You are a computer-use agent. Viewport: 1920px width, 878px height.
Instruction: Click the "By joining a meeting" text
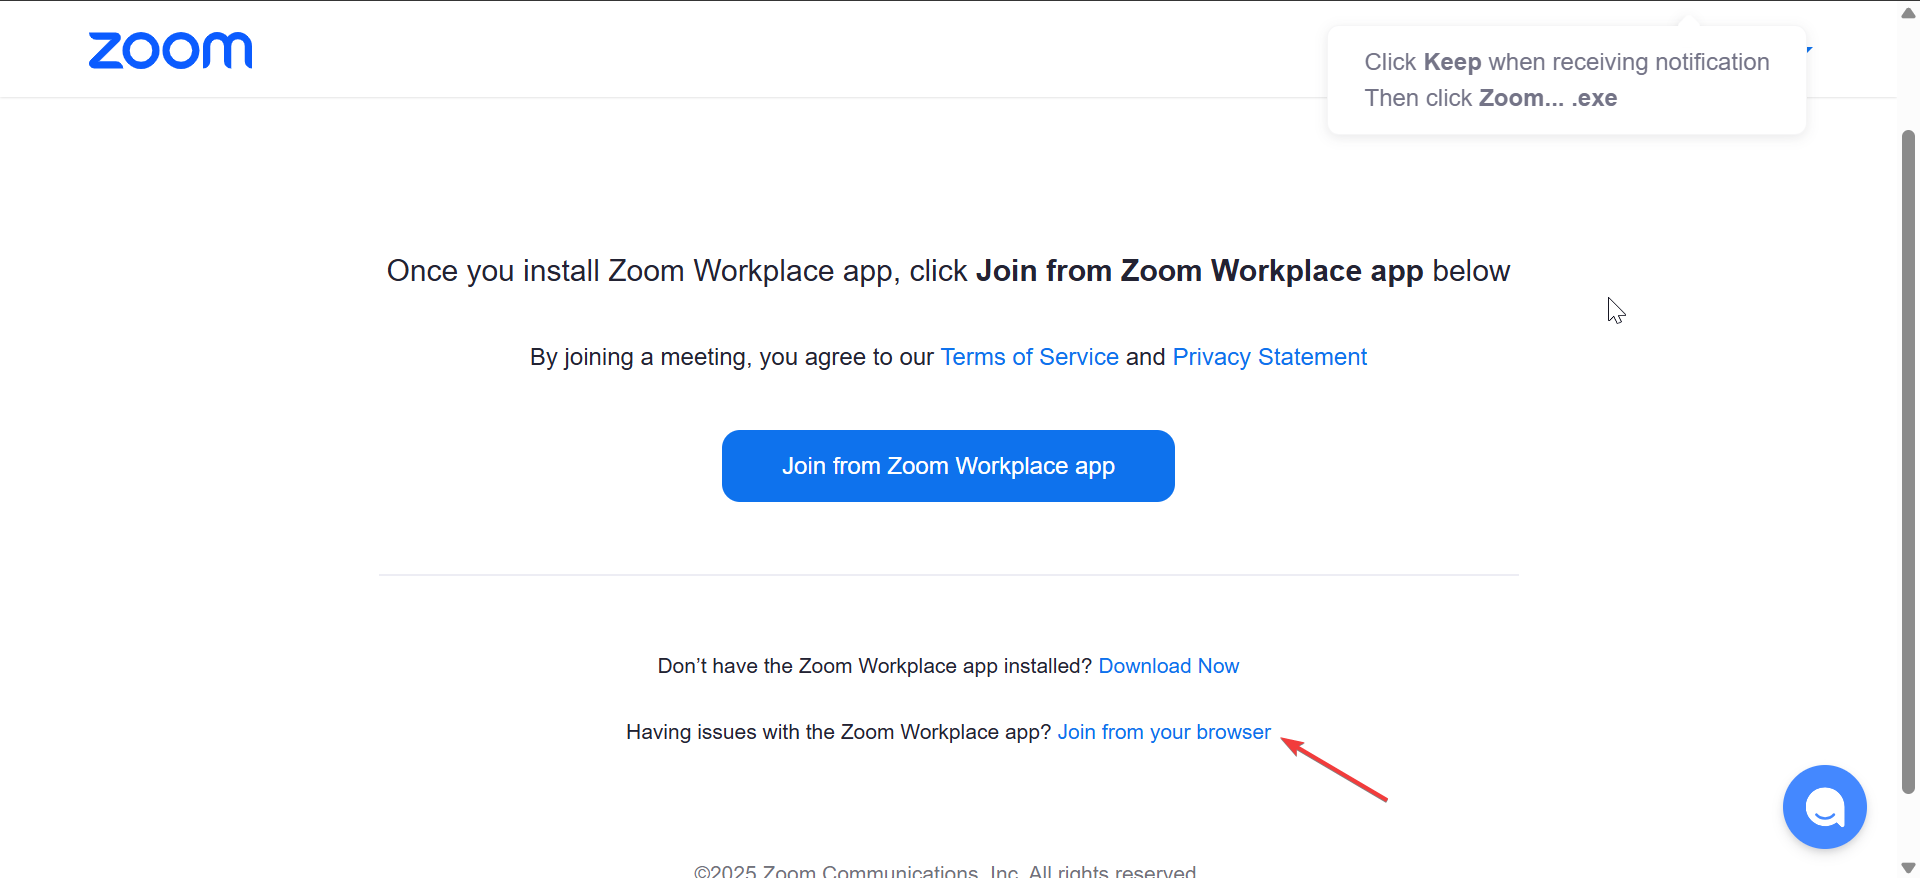[731, 357]
